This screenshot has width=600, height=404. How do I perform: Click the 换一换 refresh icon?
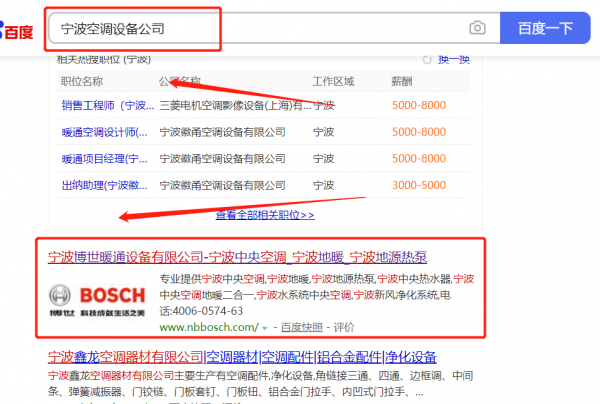click(x=428, y=60)
